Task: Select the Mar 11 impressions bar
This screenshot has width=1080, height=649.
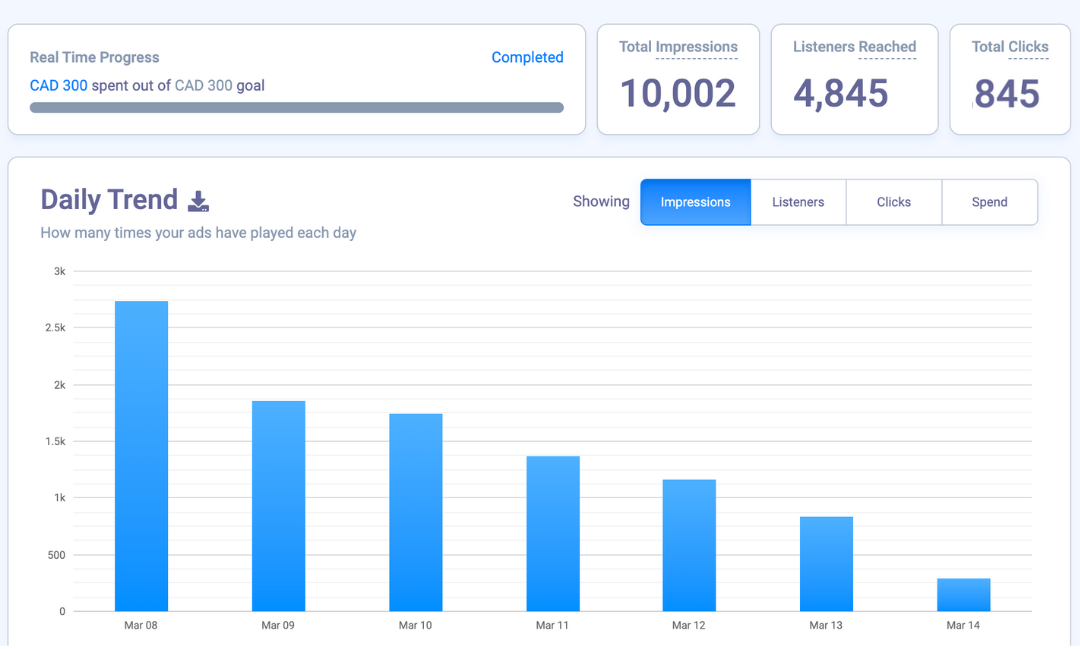Action: pos(553,533)
